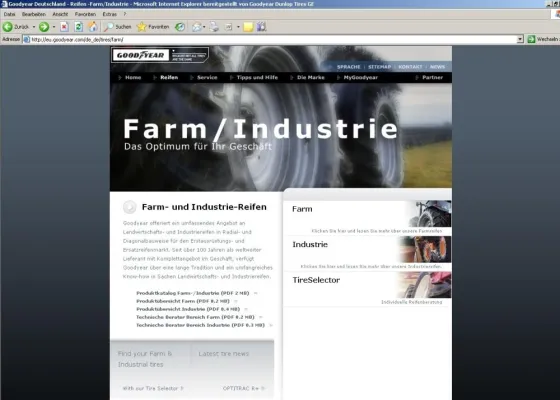Click the TireSelector thumbnail image
Screen dimensions: 560x400
(x=425, y=285)
